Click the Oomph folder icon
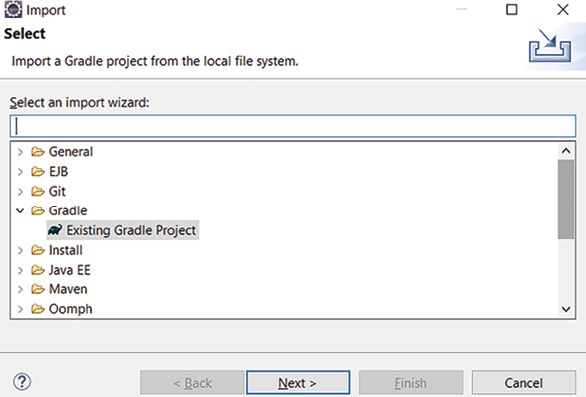 point(38,309)
